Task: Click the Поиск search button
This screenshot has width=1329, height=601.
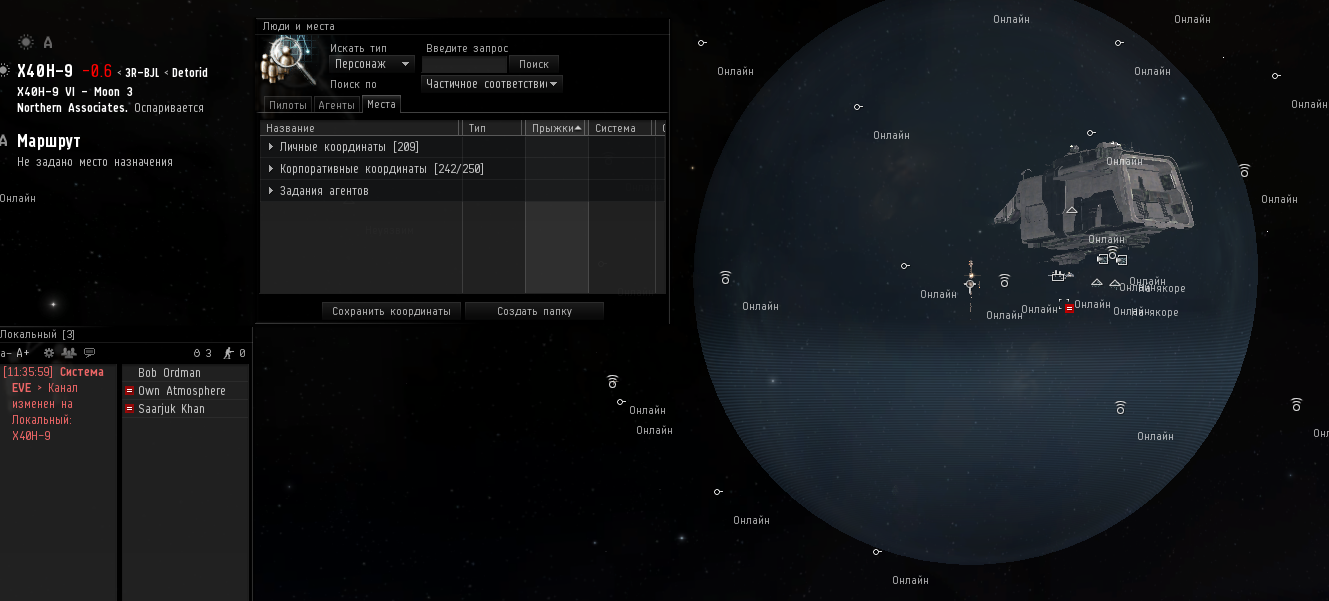Action: [x=534, y=64]
